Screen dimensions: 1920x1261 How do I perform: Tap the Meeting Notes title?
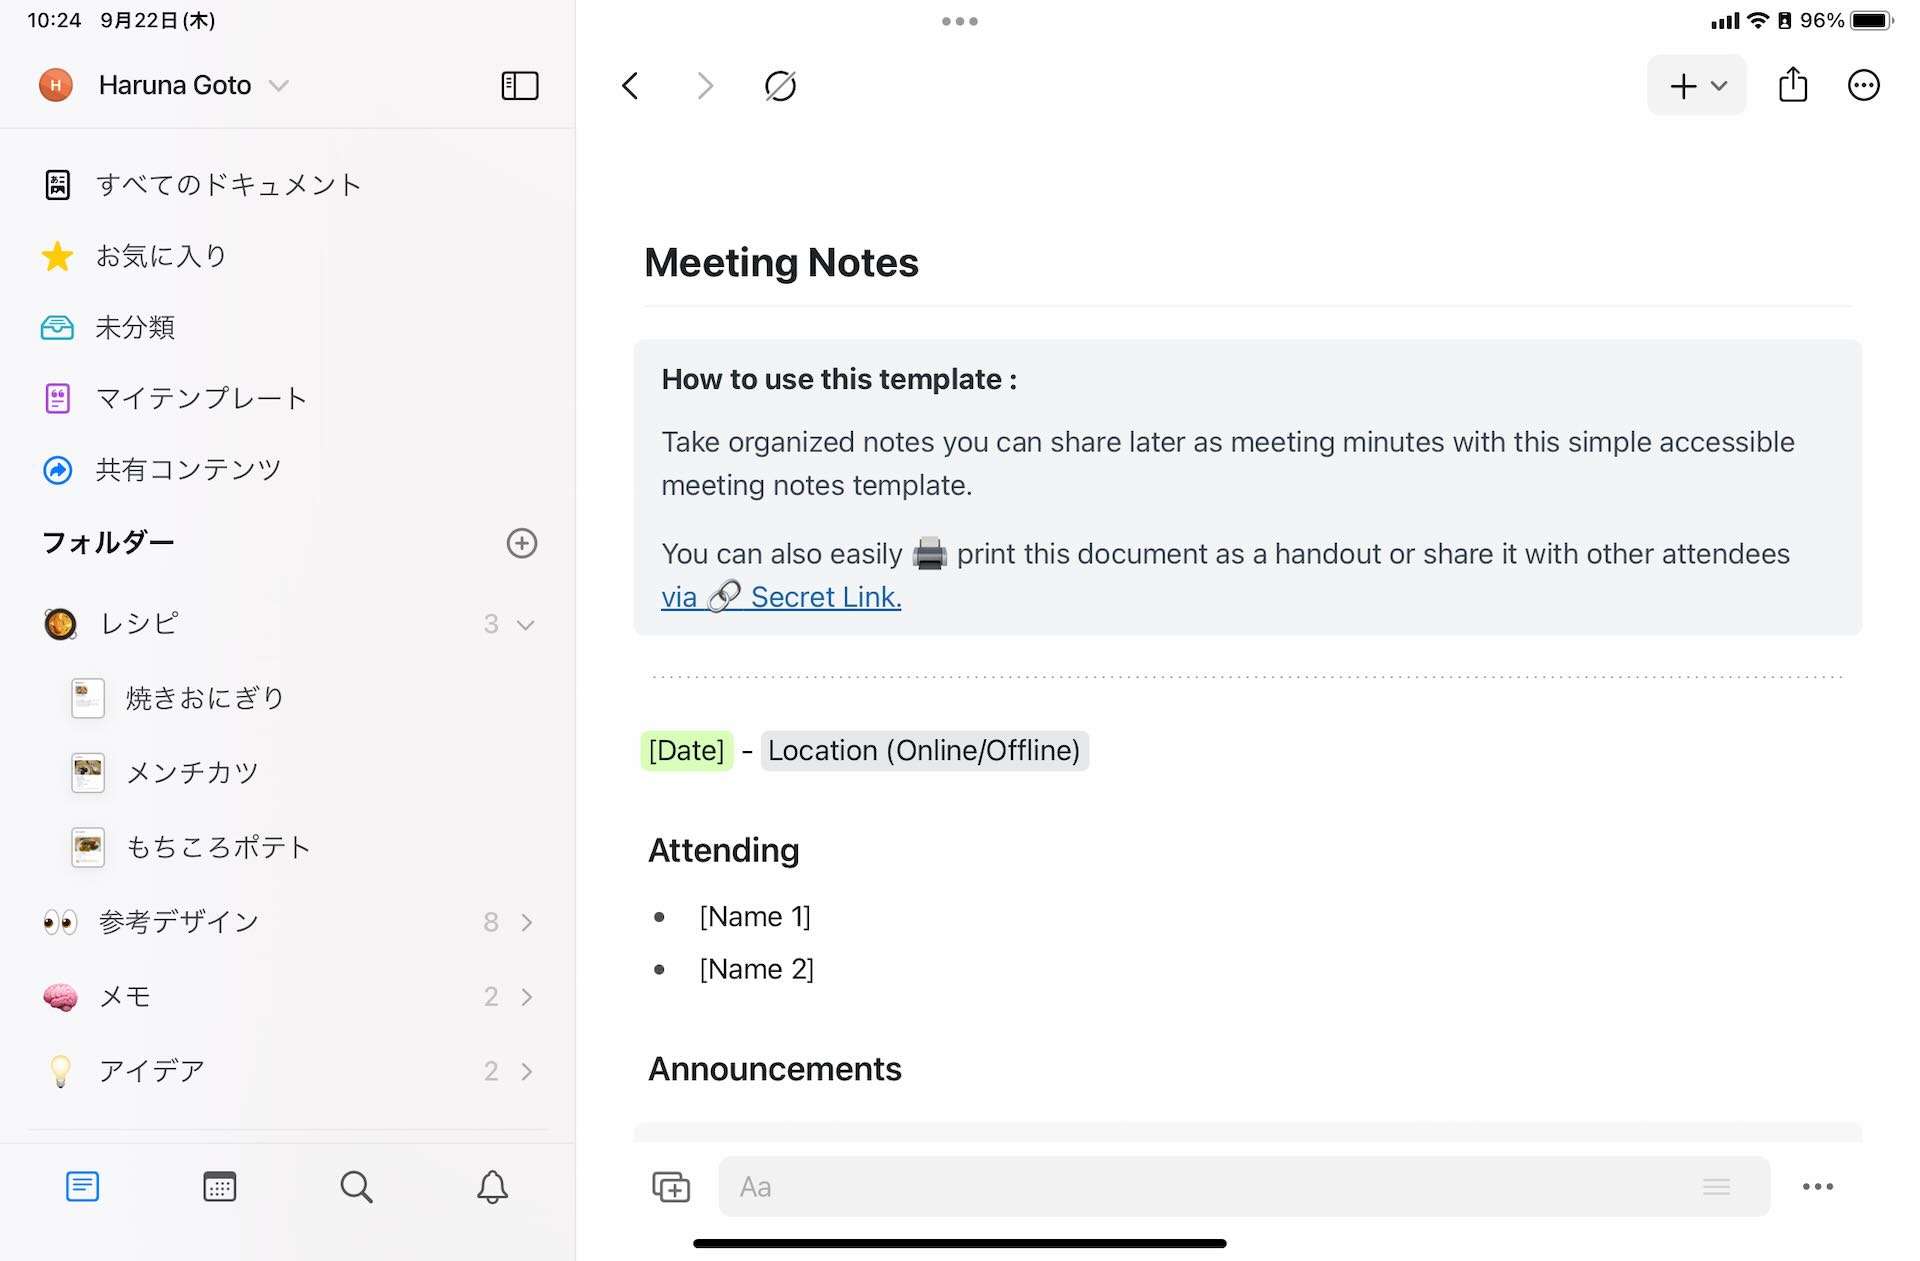click(x=781, y=263)
